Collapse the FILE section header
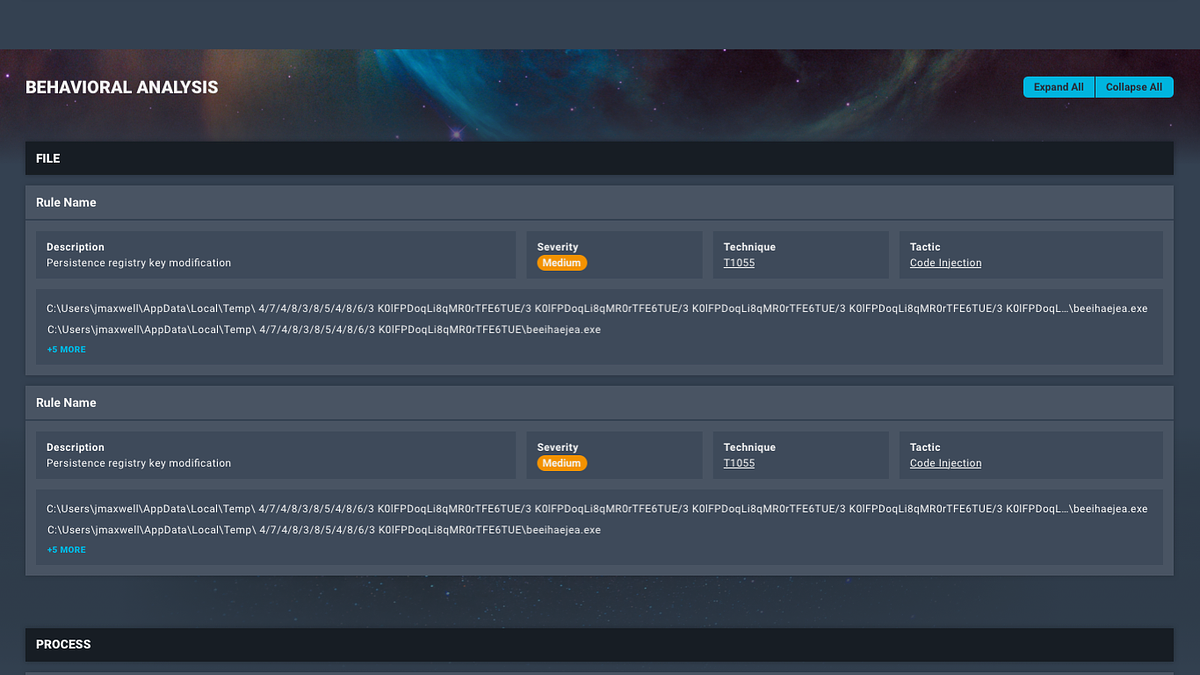 [598, 158]
